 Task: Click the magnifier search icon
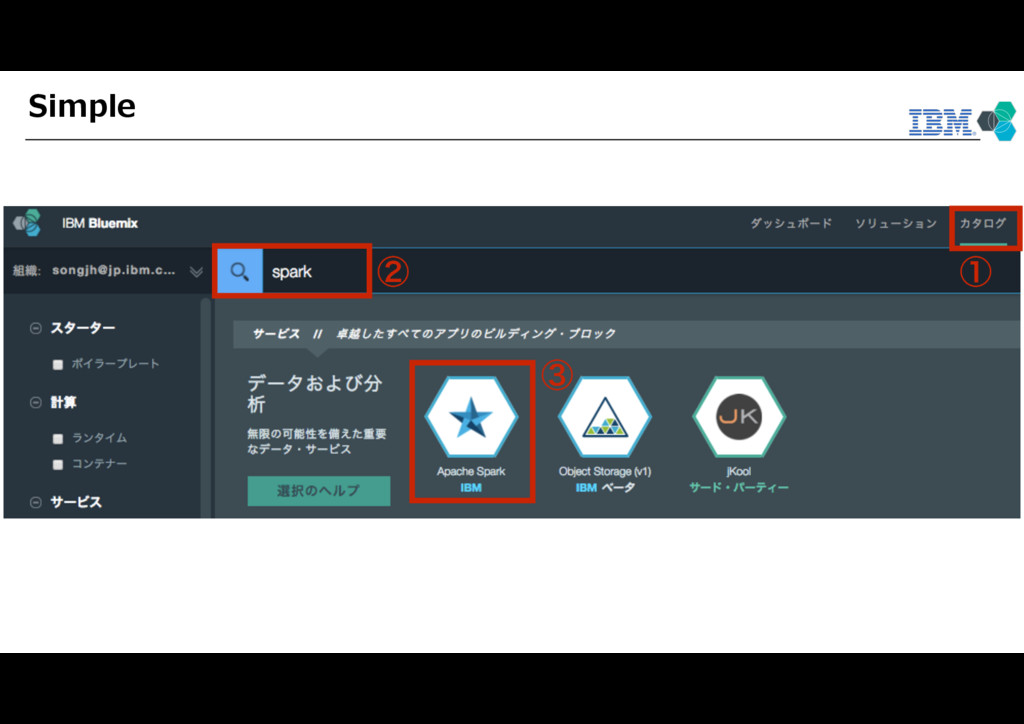(240, 271)
